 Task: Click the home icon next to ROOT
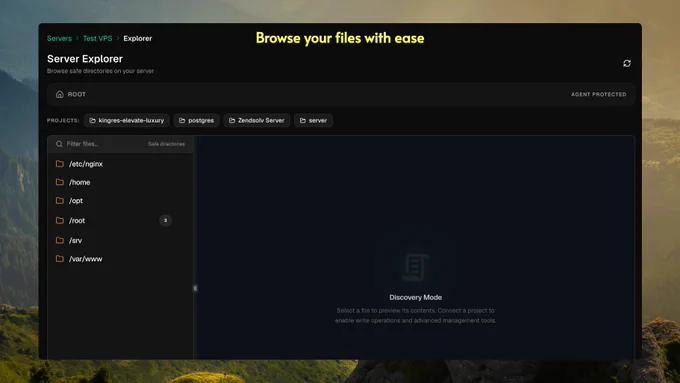pyautogui.click(x=60, y=94)
